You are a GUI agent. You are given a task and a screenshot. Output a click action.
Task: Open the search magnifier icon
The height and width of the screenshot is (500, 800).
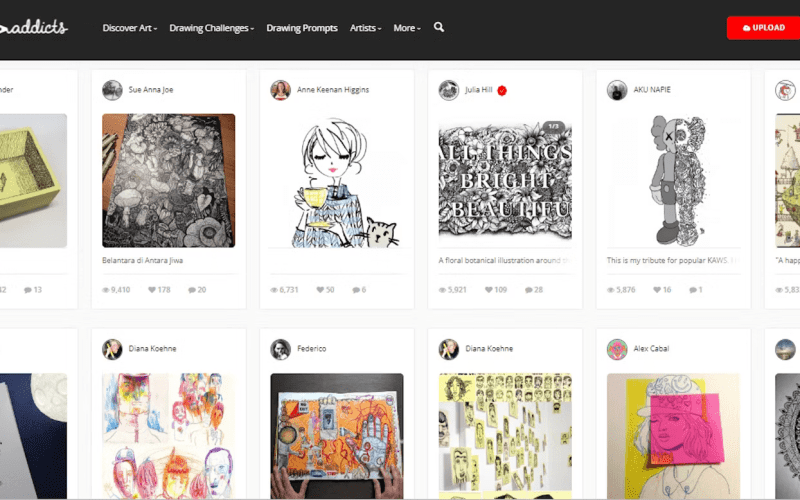click(x=439, y=27)
